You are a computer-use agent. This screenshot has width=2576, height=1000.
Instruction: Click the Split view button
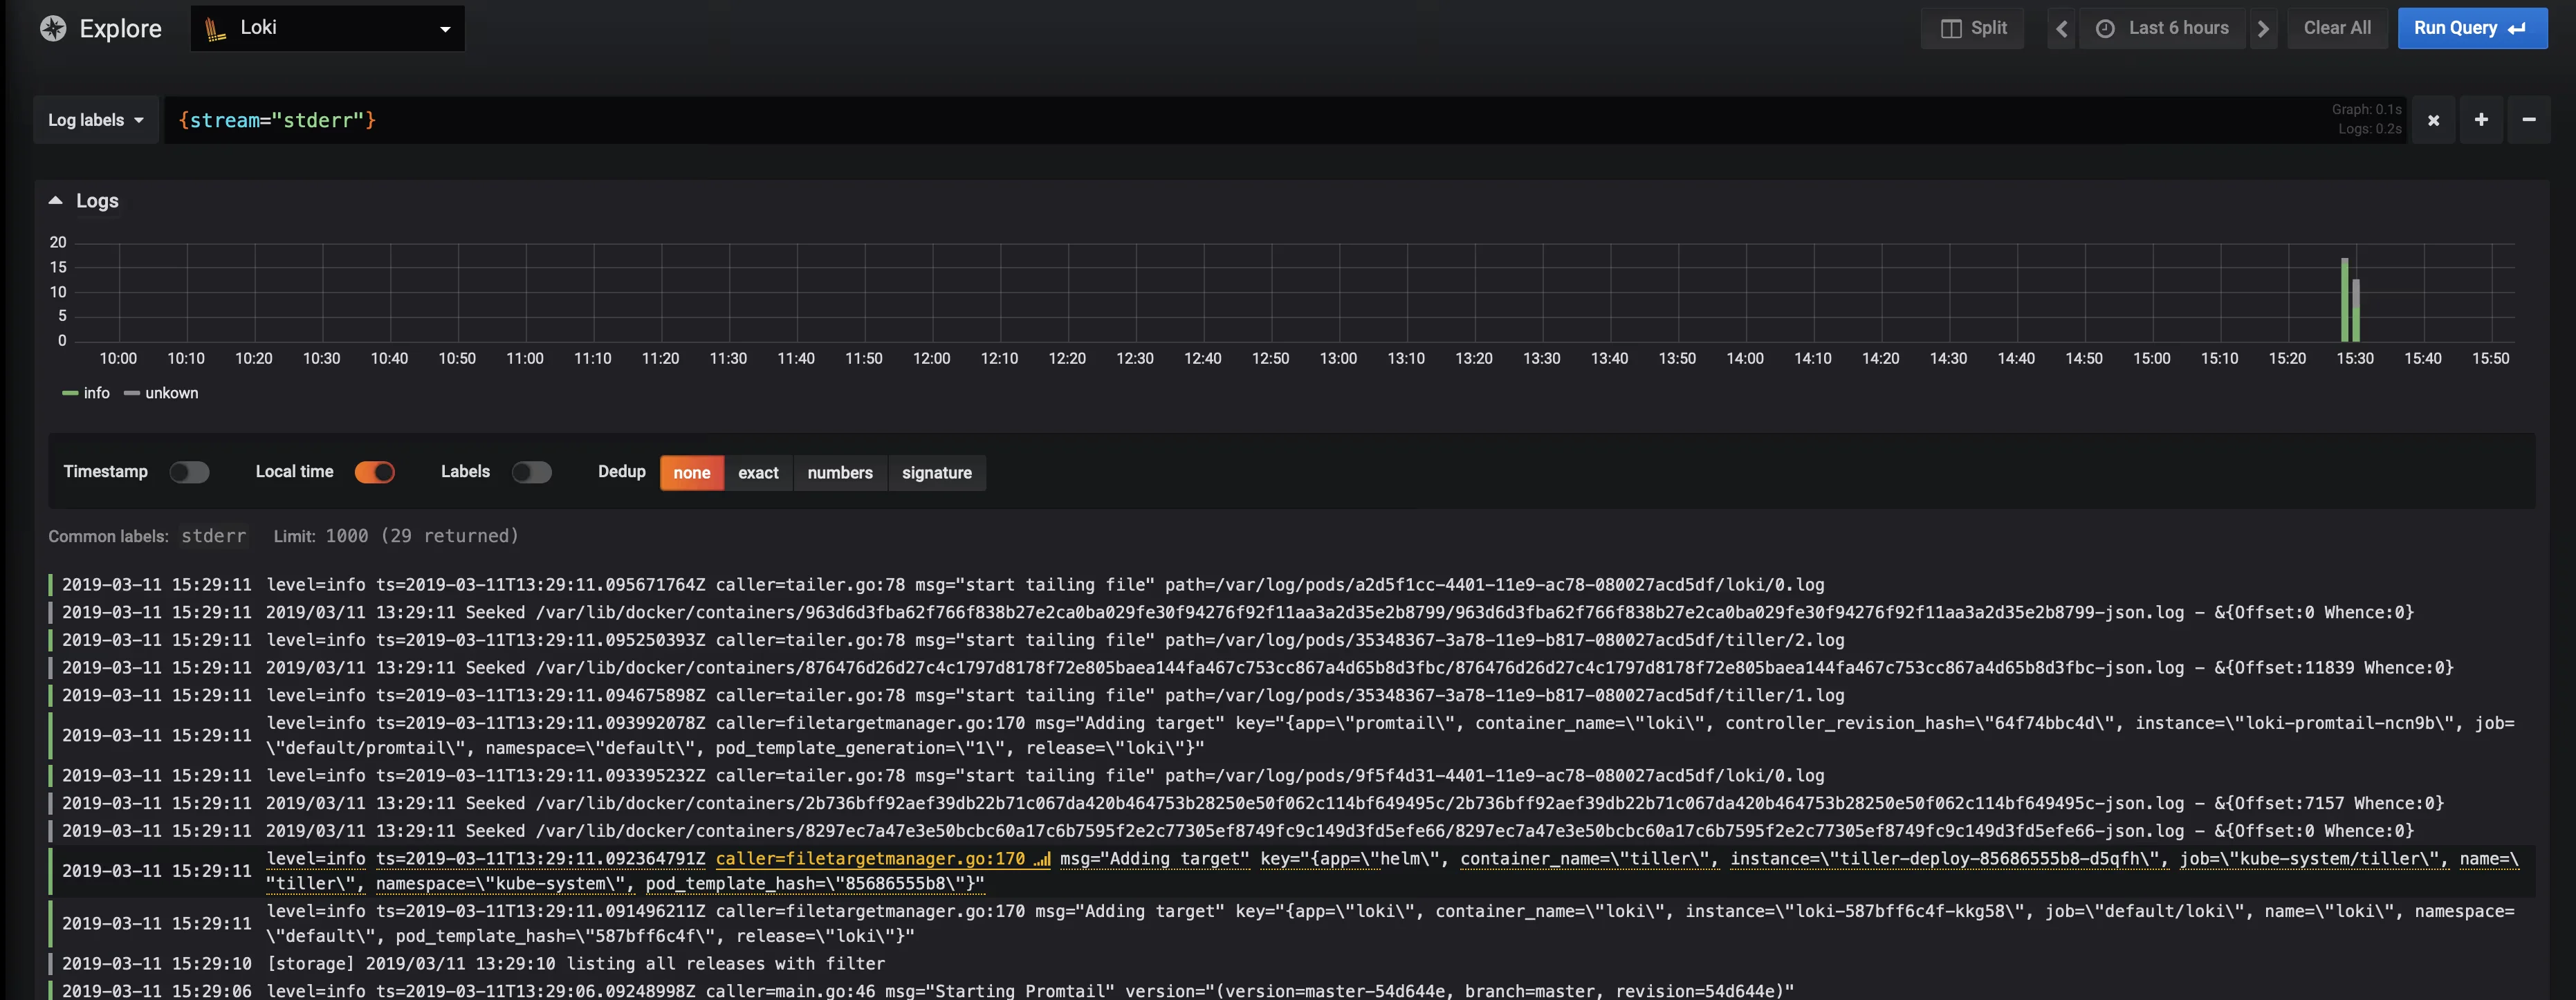click(1973, 28)
